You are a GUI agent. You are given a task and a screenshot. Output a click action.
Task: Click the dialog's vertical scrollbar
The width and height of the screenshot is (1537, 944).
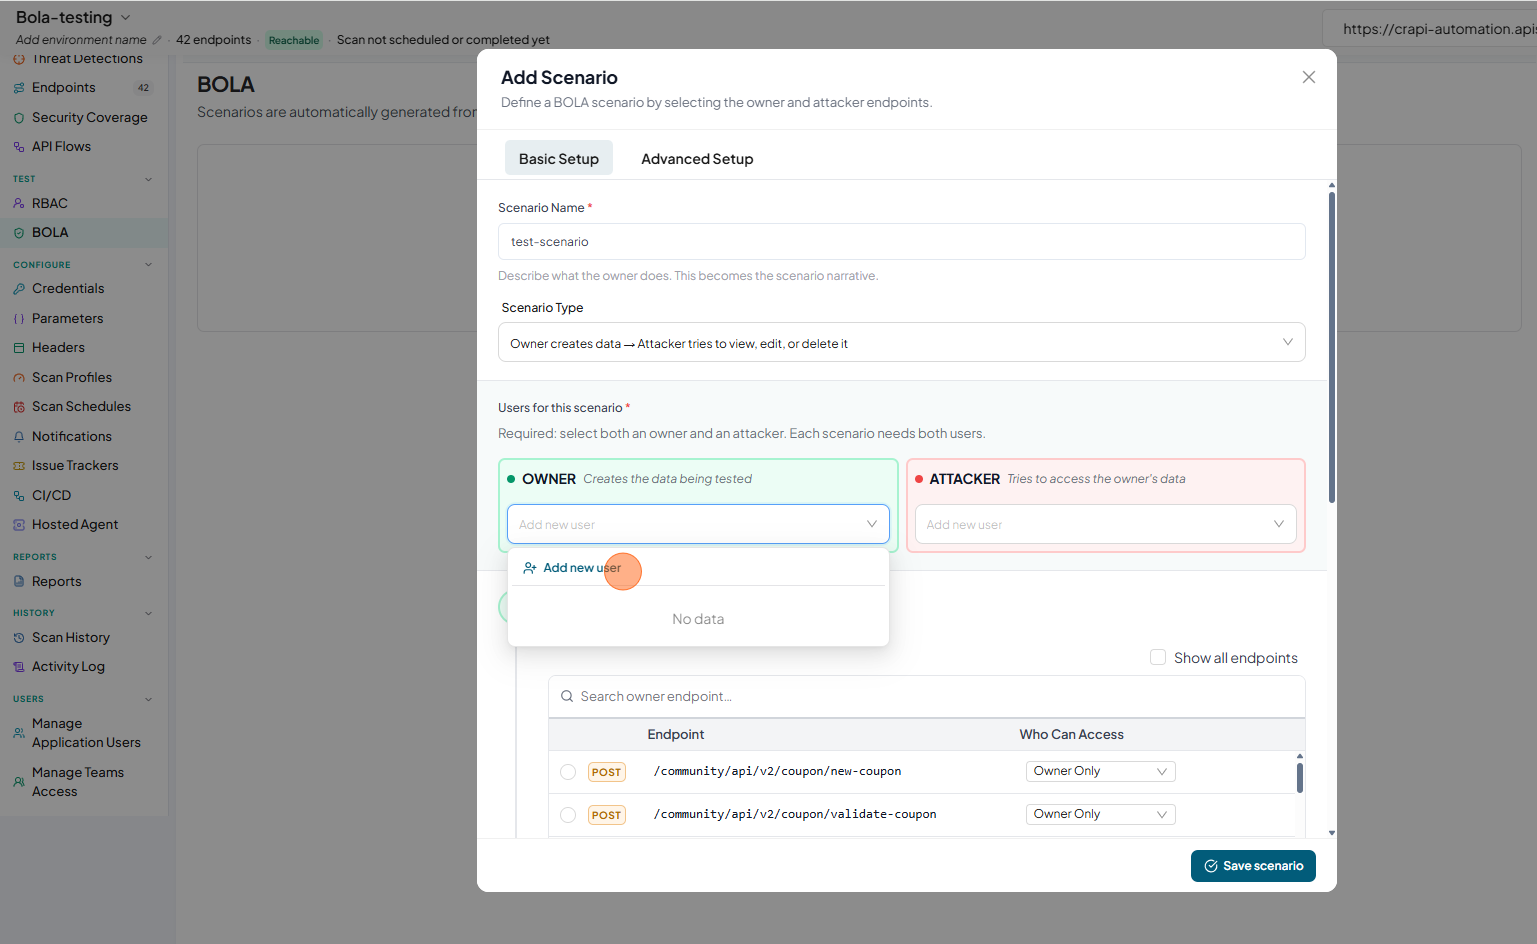coord(1332,348)
